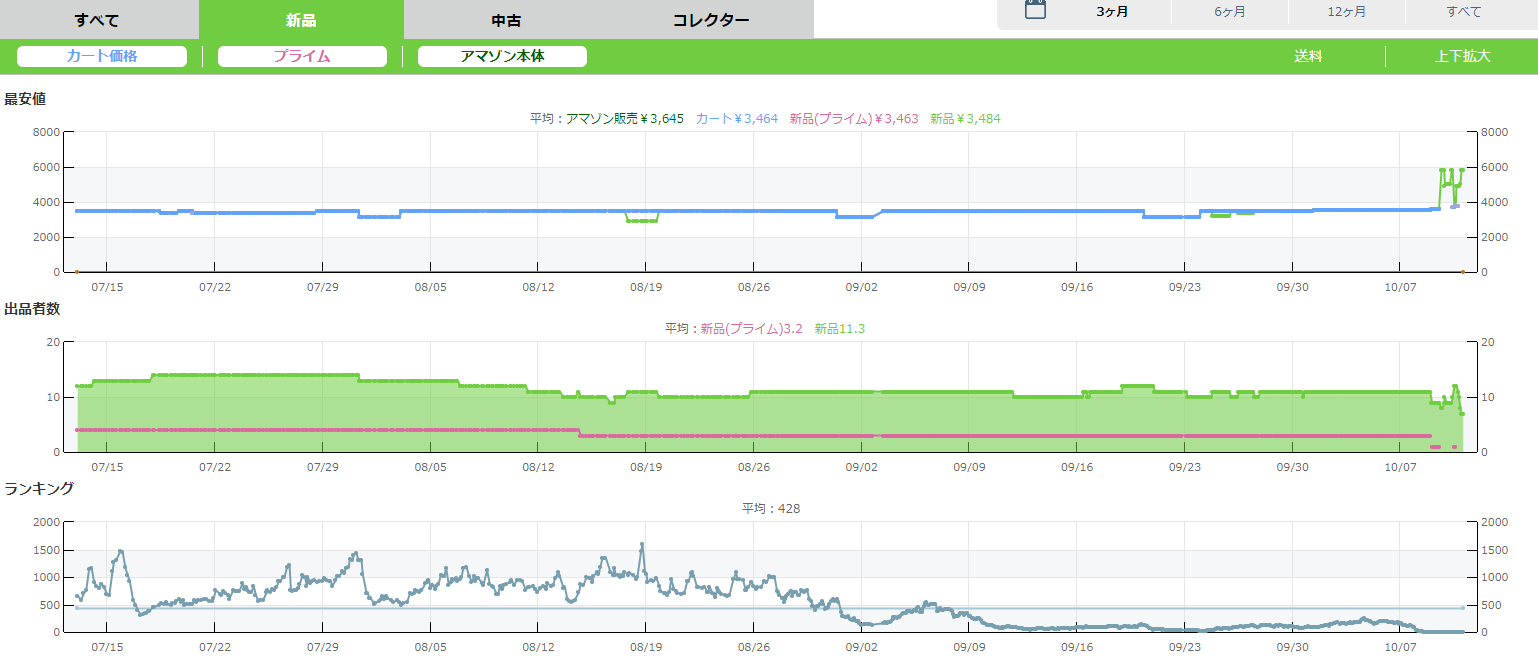Switch to the すべて condition tab
1538x660 pixels.
pyautogui.click(x=97, y=20)
